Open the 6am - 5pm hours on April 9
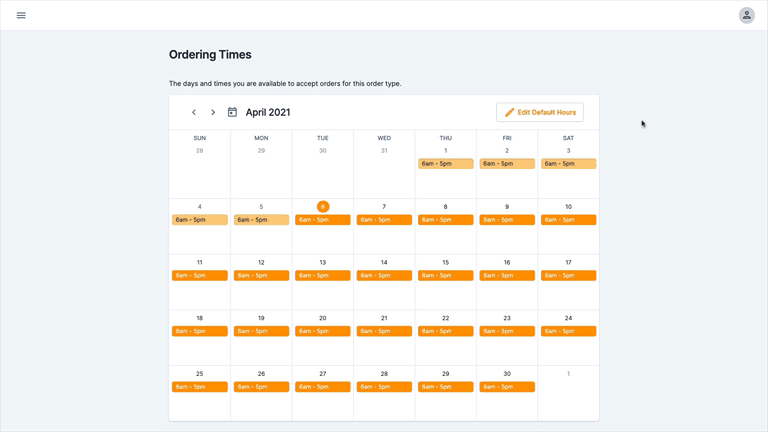The image size is (768, 432). (x=507, y=220)
